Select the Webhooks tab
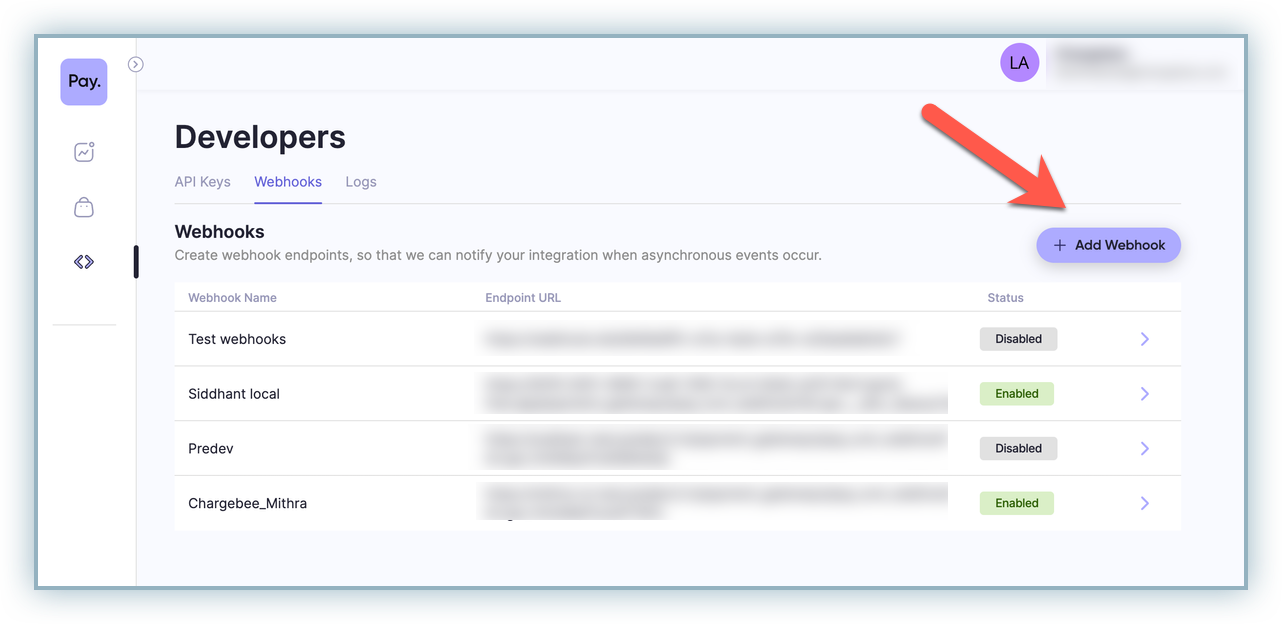 pyautogui.click(x=288, y=182)
